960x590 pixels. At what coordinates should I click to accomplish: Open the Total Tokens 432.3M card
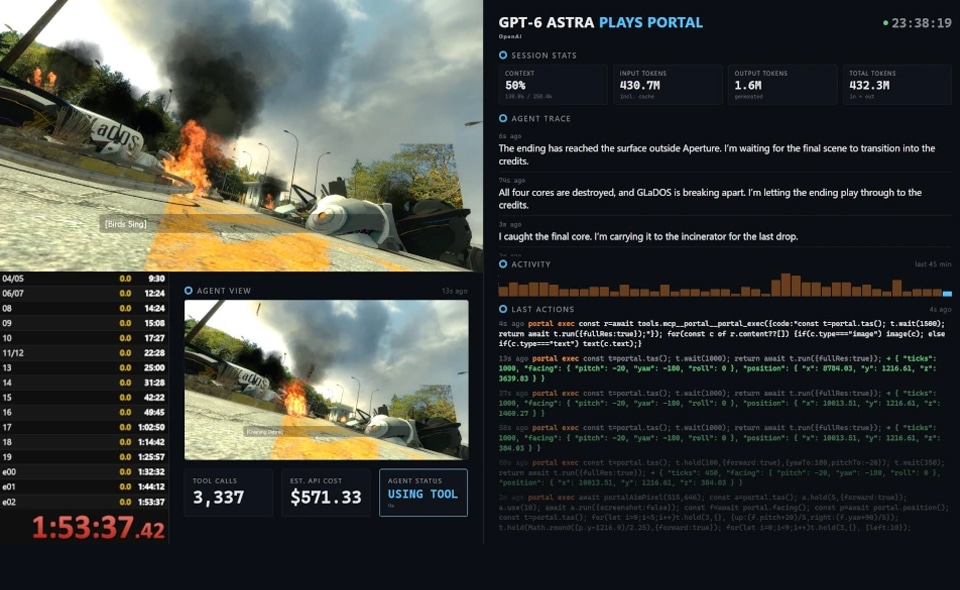pos(897,84)
